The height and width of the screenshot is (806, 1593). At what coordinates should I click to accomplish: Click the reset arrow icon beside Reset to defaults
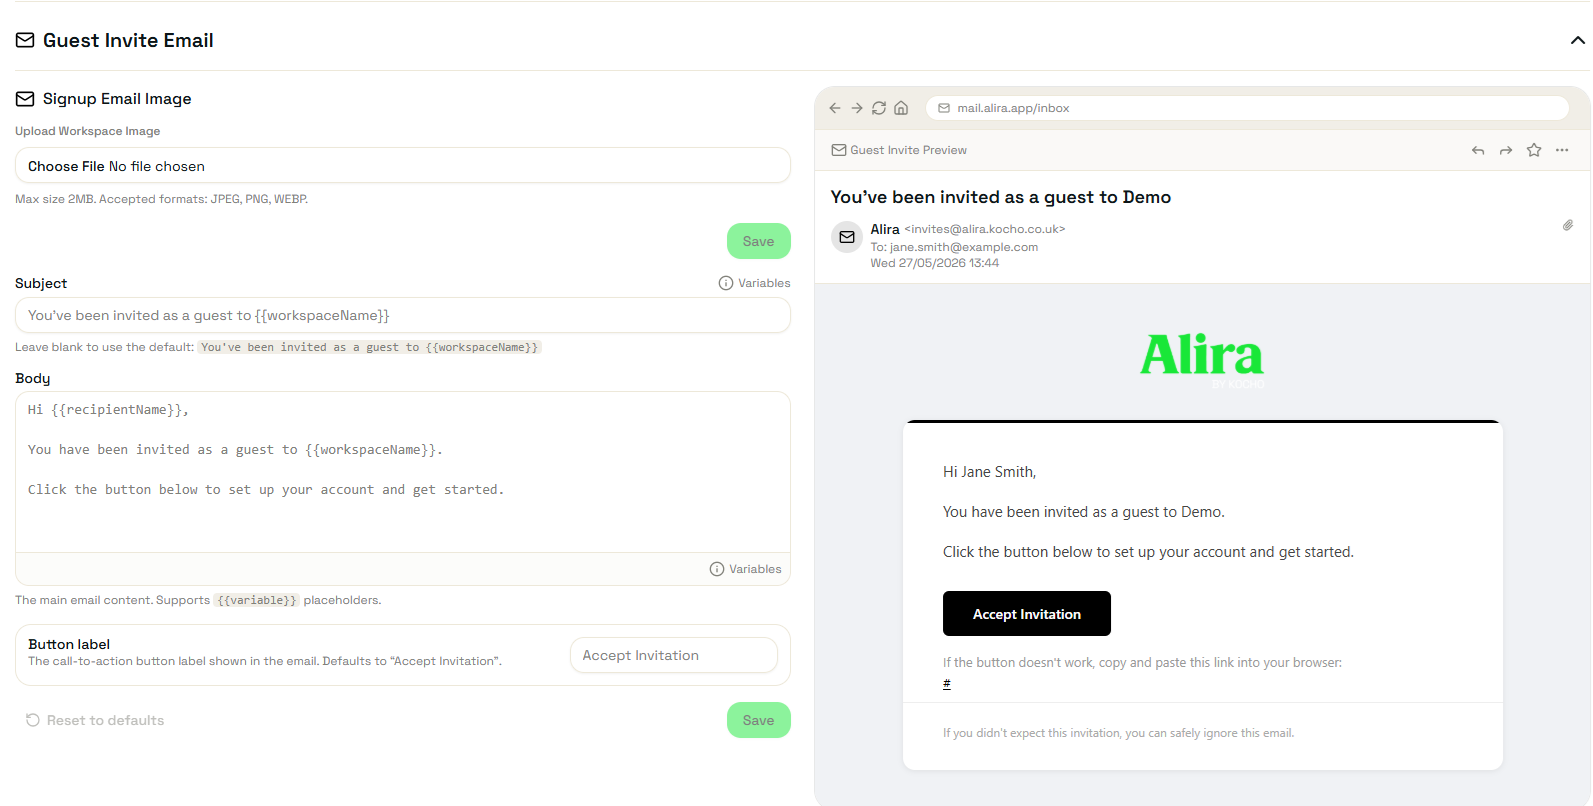pyautogui.click(x=33, y=720)
